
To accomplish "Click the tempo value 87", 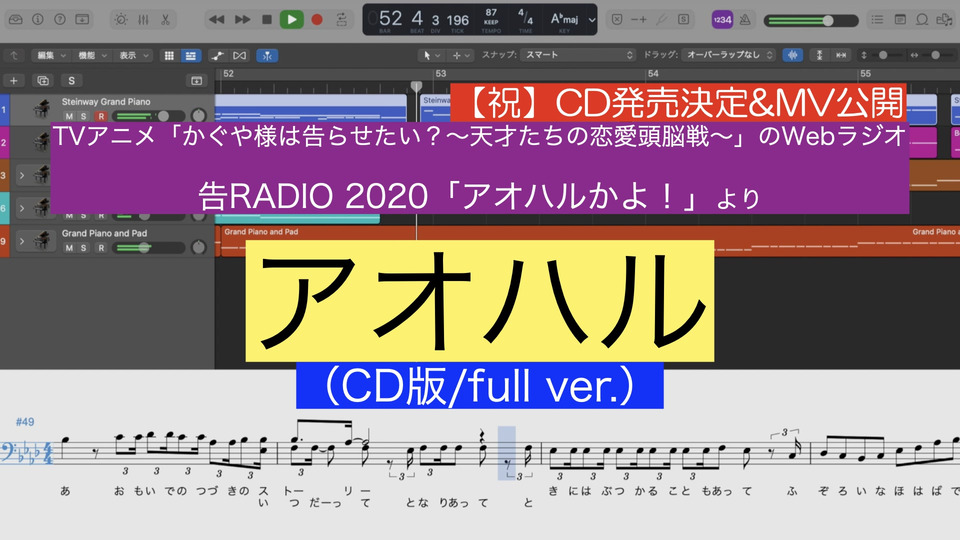I will 491,12.
